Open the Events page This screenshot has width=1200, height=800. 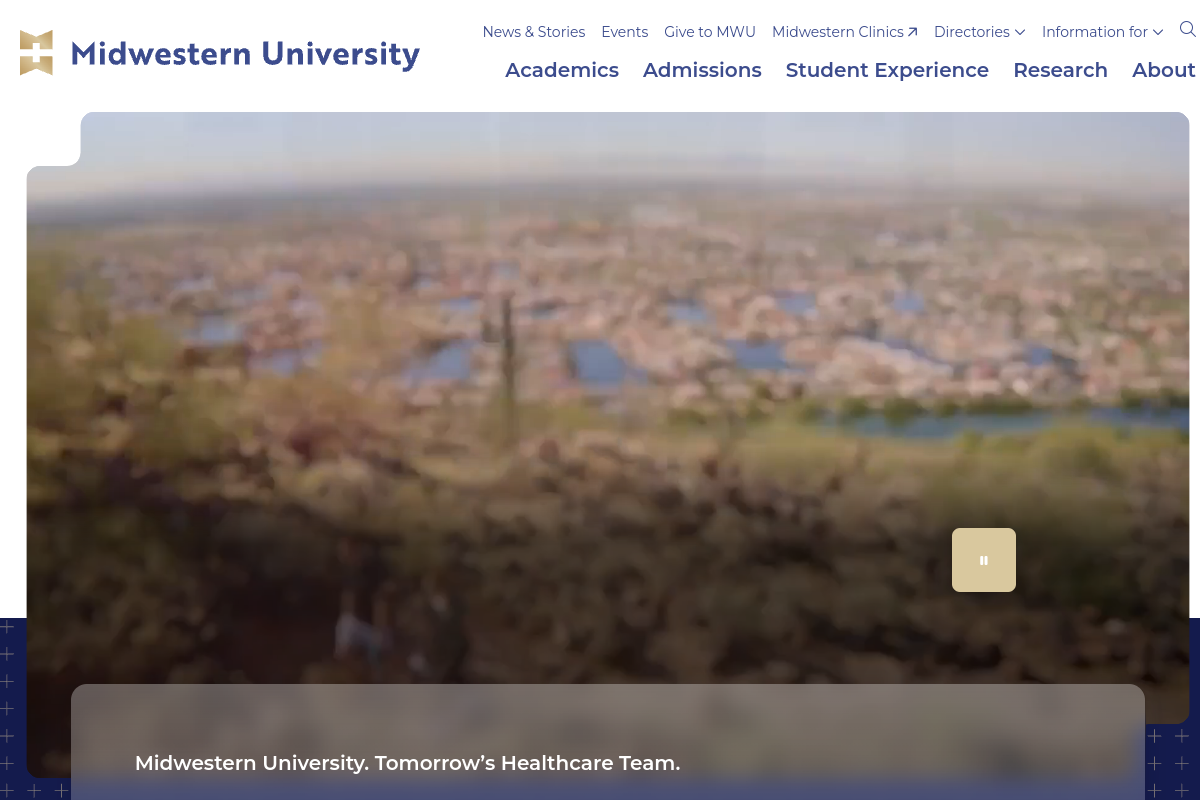pyautogui.click(x=624, y=31)
